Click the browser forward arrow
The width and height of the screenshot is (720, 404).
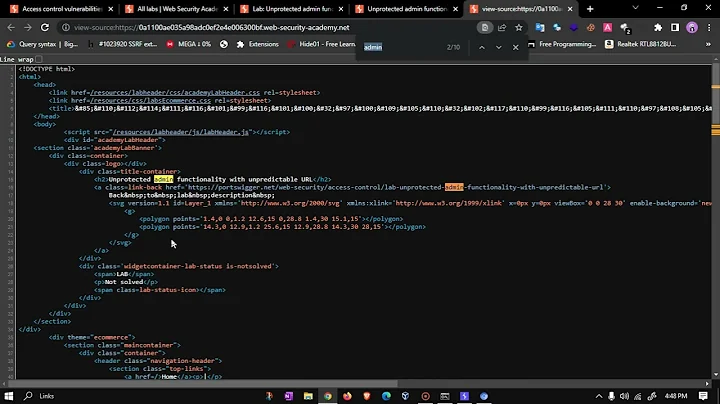(x=28, y=28)
